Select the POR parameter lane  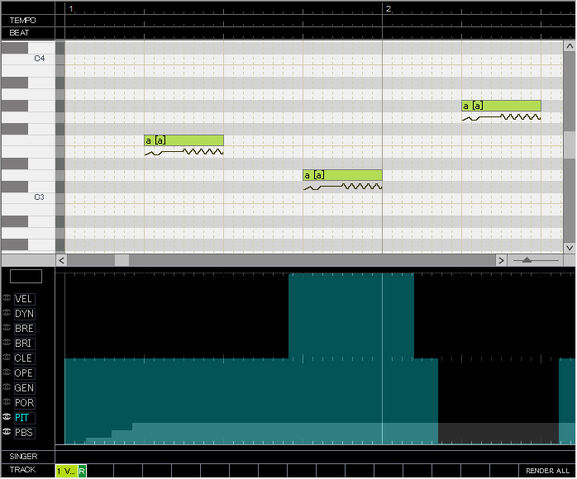click(24, 403)
